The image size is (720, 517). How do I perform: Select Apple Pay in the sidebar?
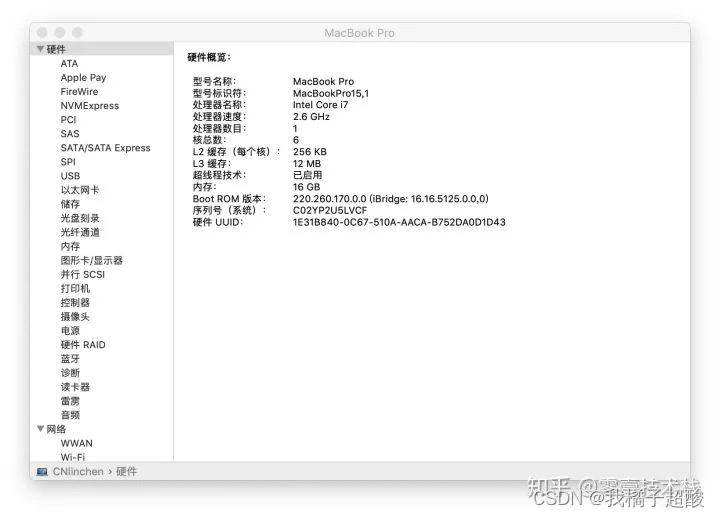point(83,78)
